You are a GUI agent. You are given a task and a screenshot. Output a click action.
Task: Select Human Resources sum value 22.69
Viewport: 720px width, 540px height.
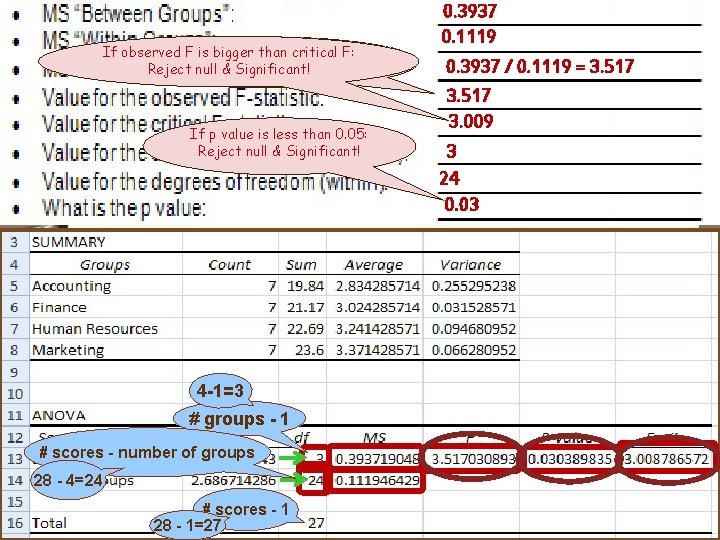tap(302, 329)
